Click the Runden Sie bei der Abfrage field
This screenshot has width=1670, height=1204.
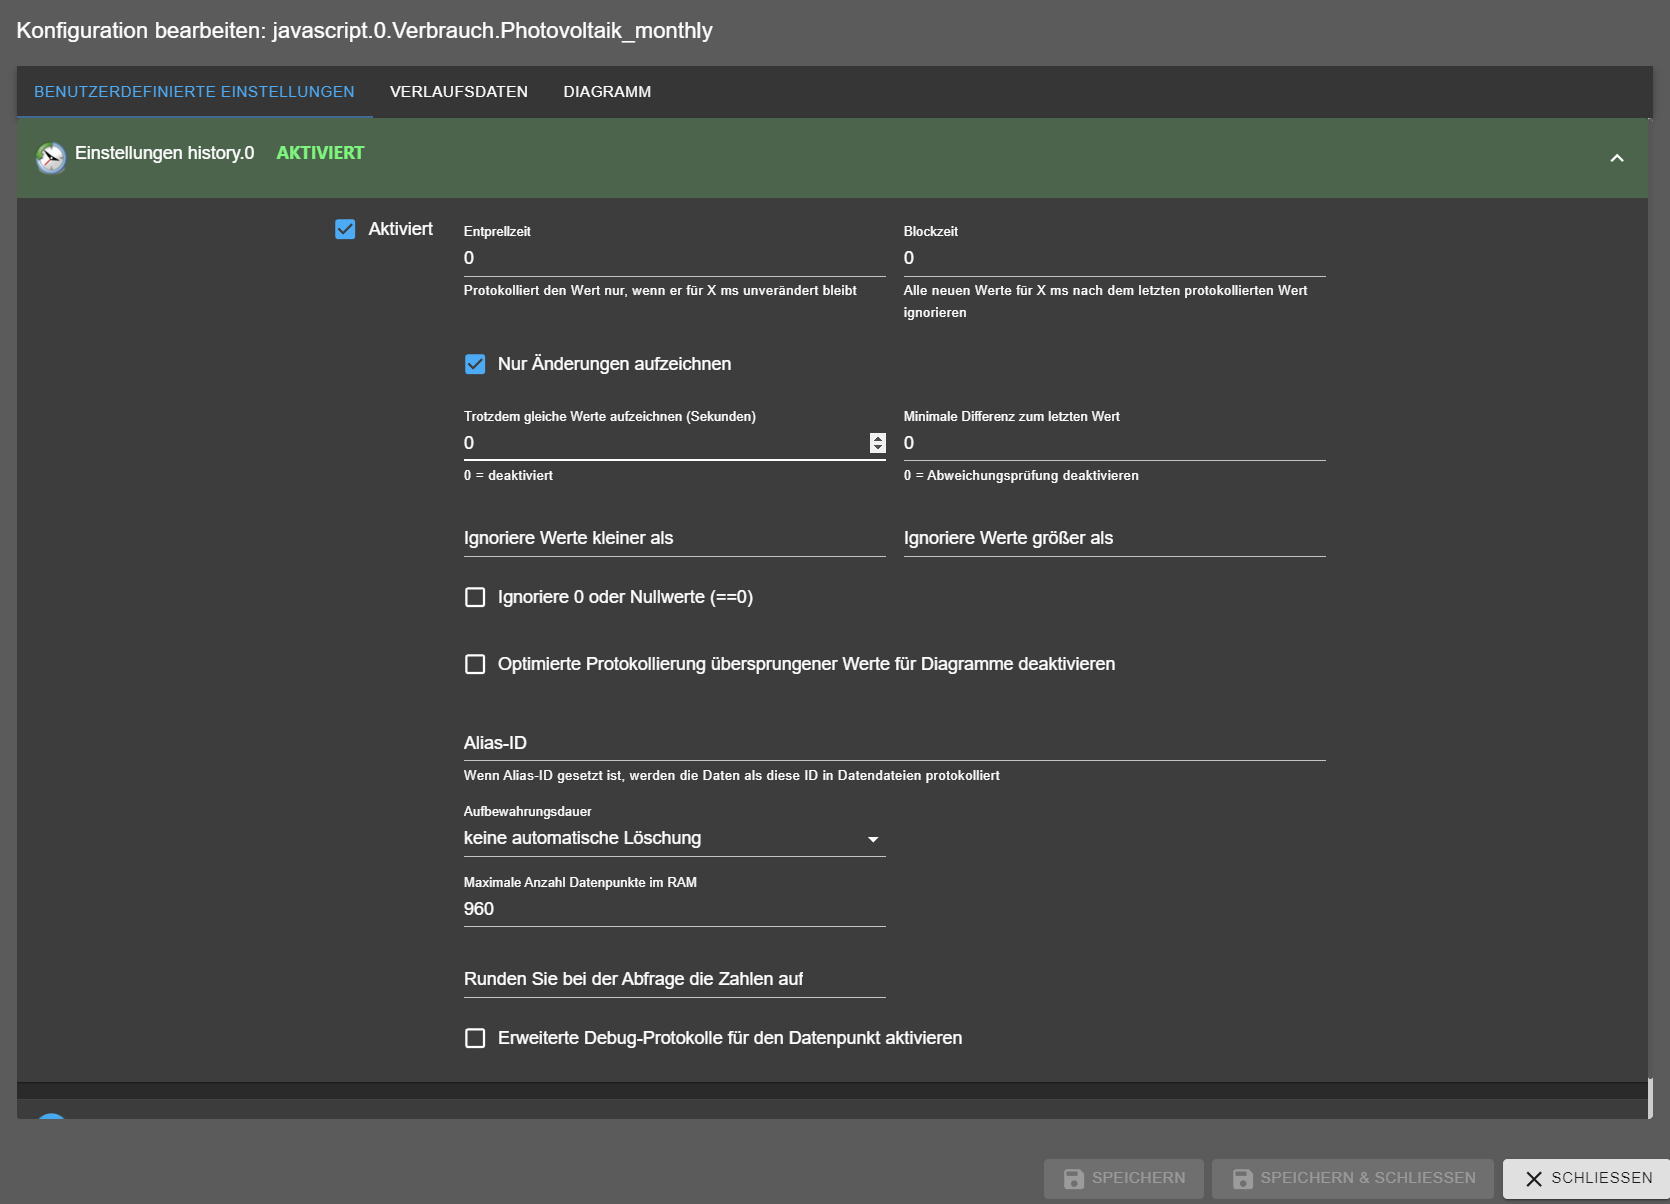pyautogui.click(x=674, y=979)
